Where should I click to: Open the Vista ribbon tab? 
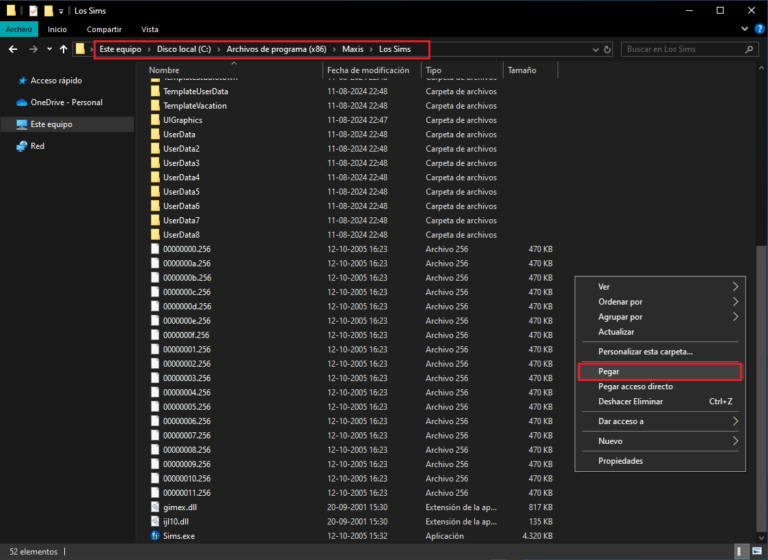pos(150,29)
